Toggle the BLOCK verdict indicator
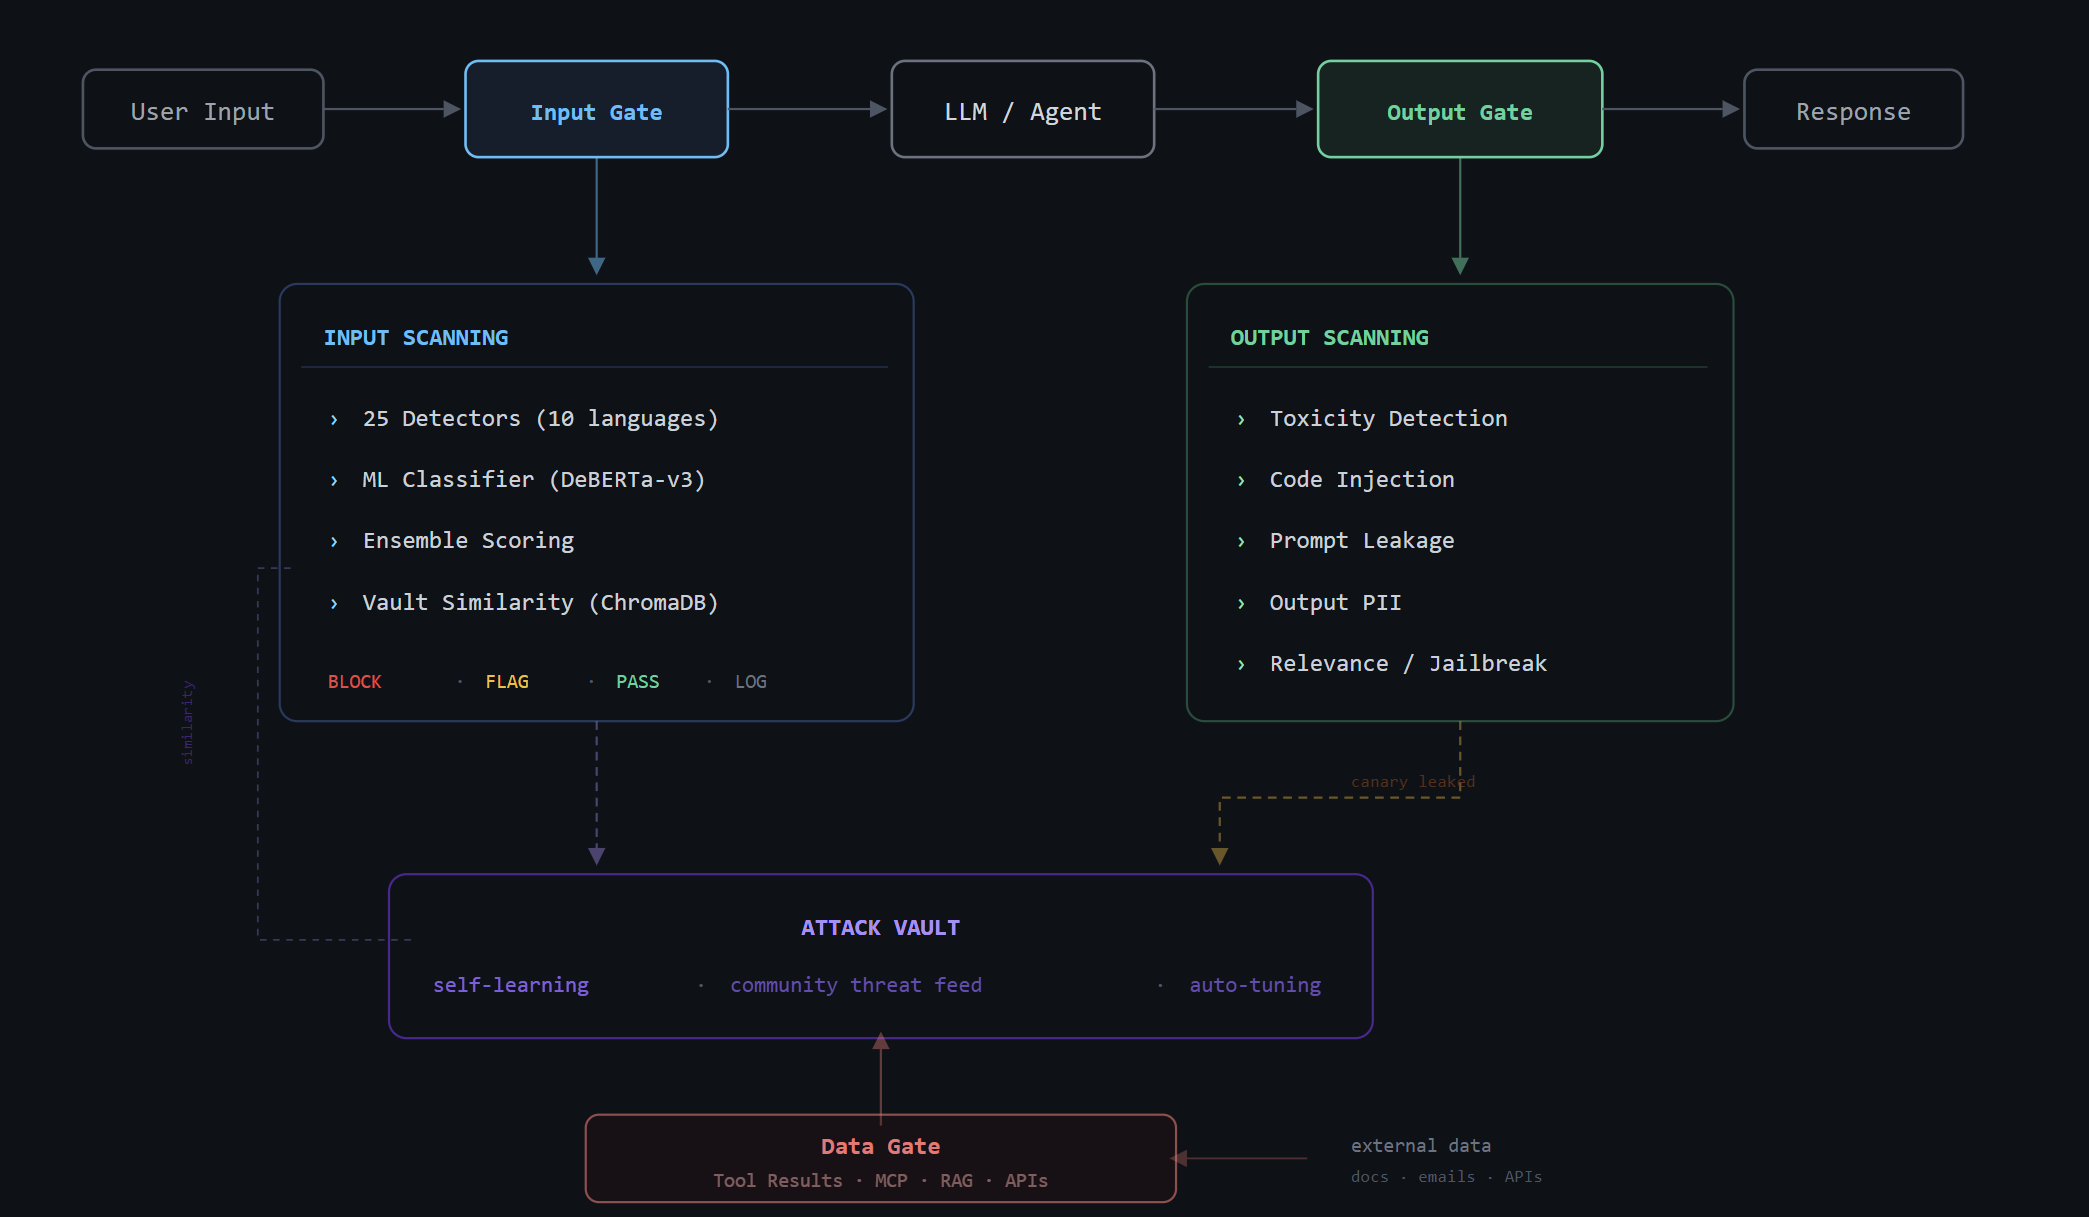This screenshot has height=1217, width=2089. pos(354,681)
